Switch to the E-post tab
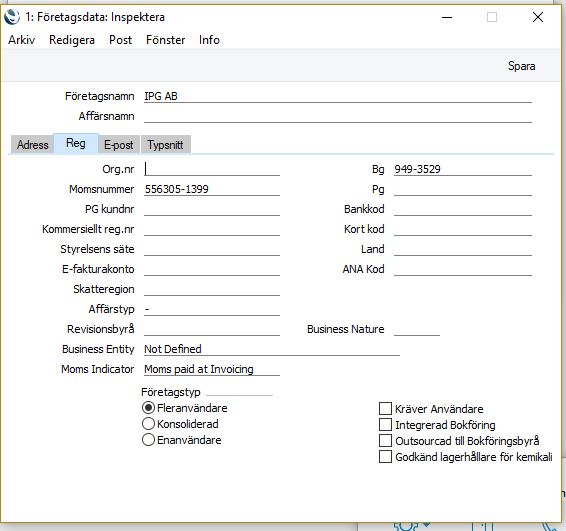 pos(118,145)
